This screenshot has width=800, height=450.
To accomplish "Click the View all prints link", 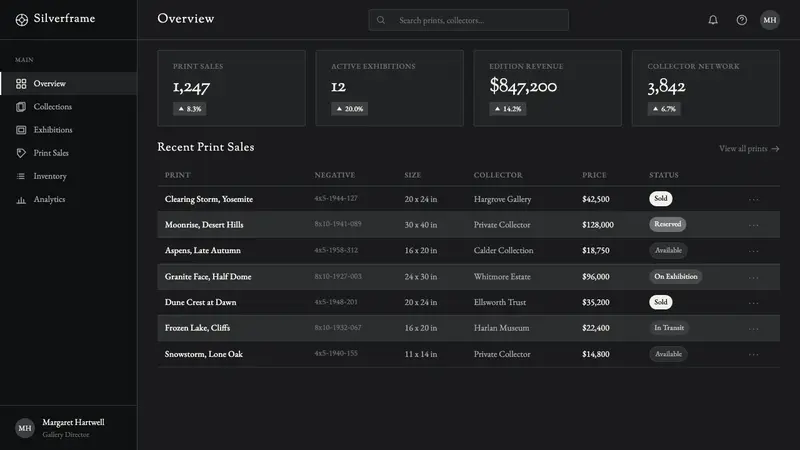I will pyautogui.click(x=749, y=148).
